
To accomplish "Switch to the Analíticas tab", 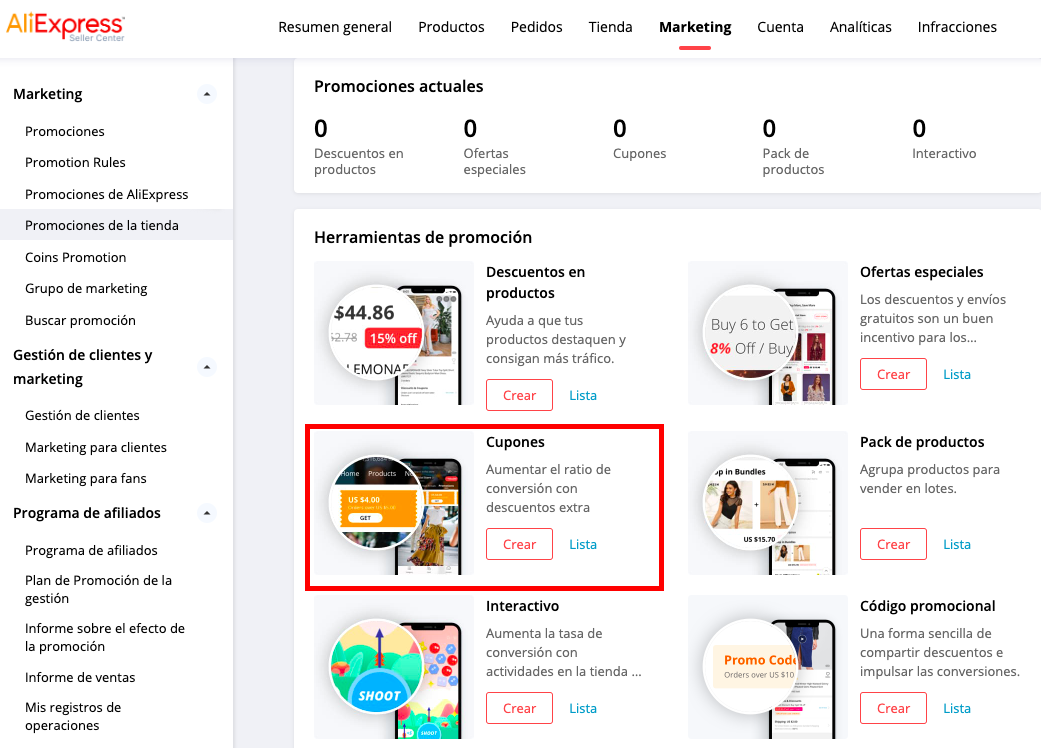I will pos(860,27).
